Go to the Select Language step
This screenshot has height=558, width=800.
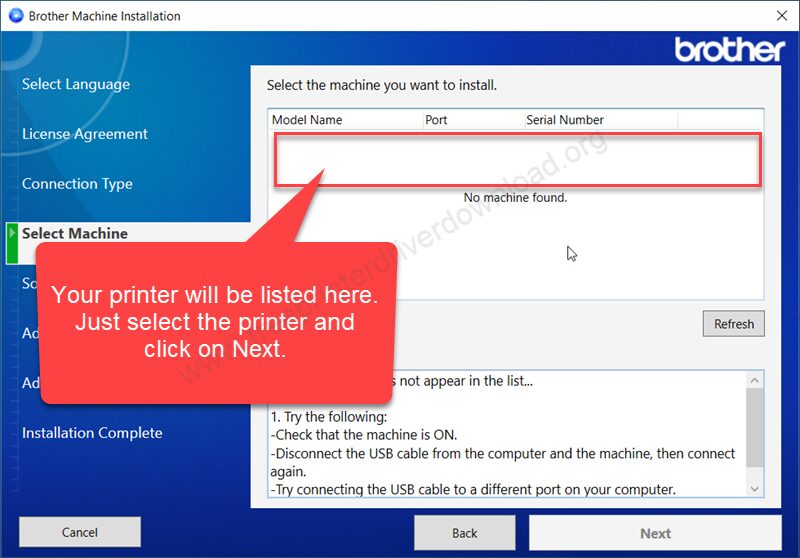(76, 84)
